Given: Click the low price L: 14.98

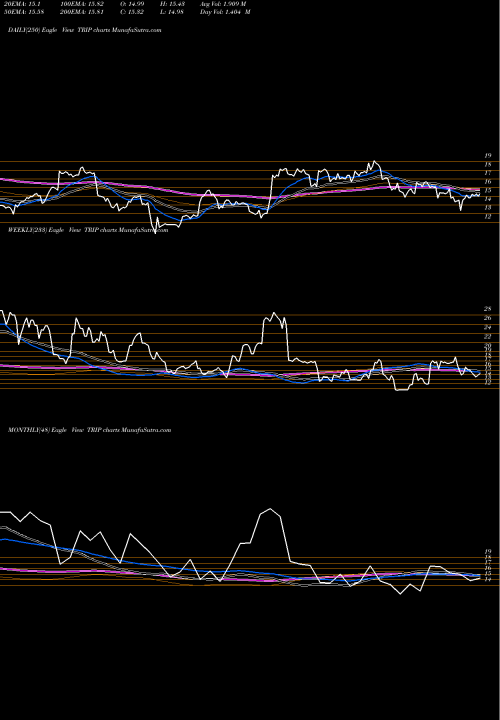Looking at the screenshot, I should 172,11.
